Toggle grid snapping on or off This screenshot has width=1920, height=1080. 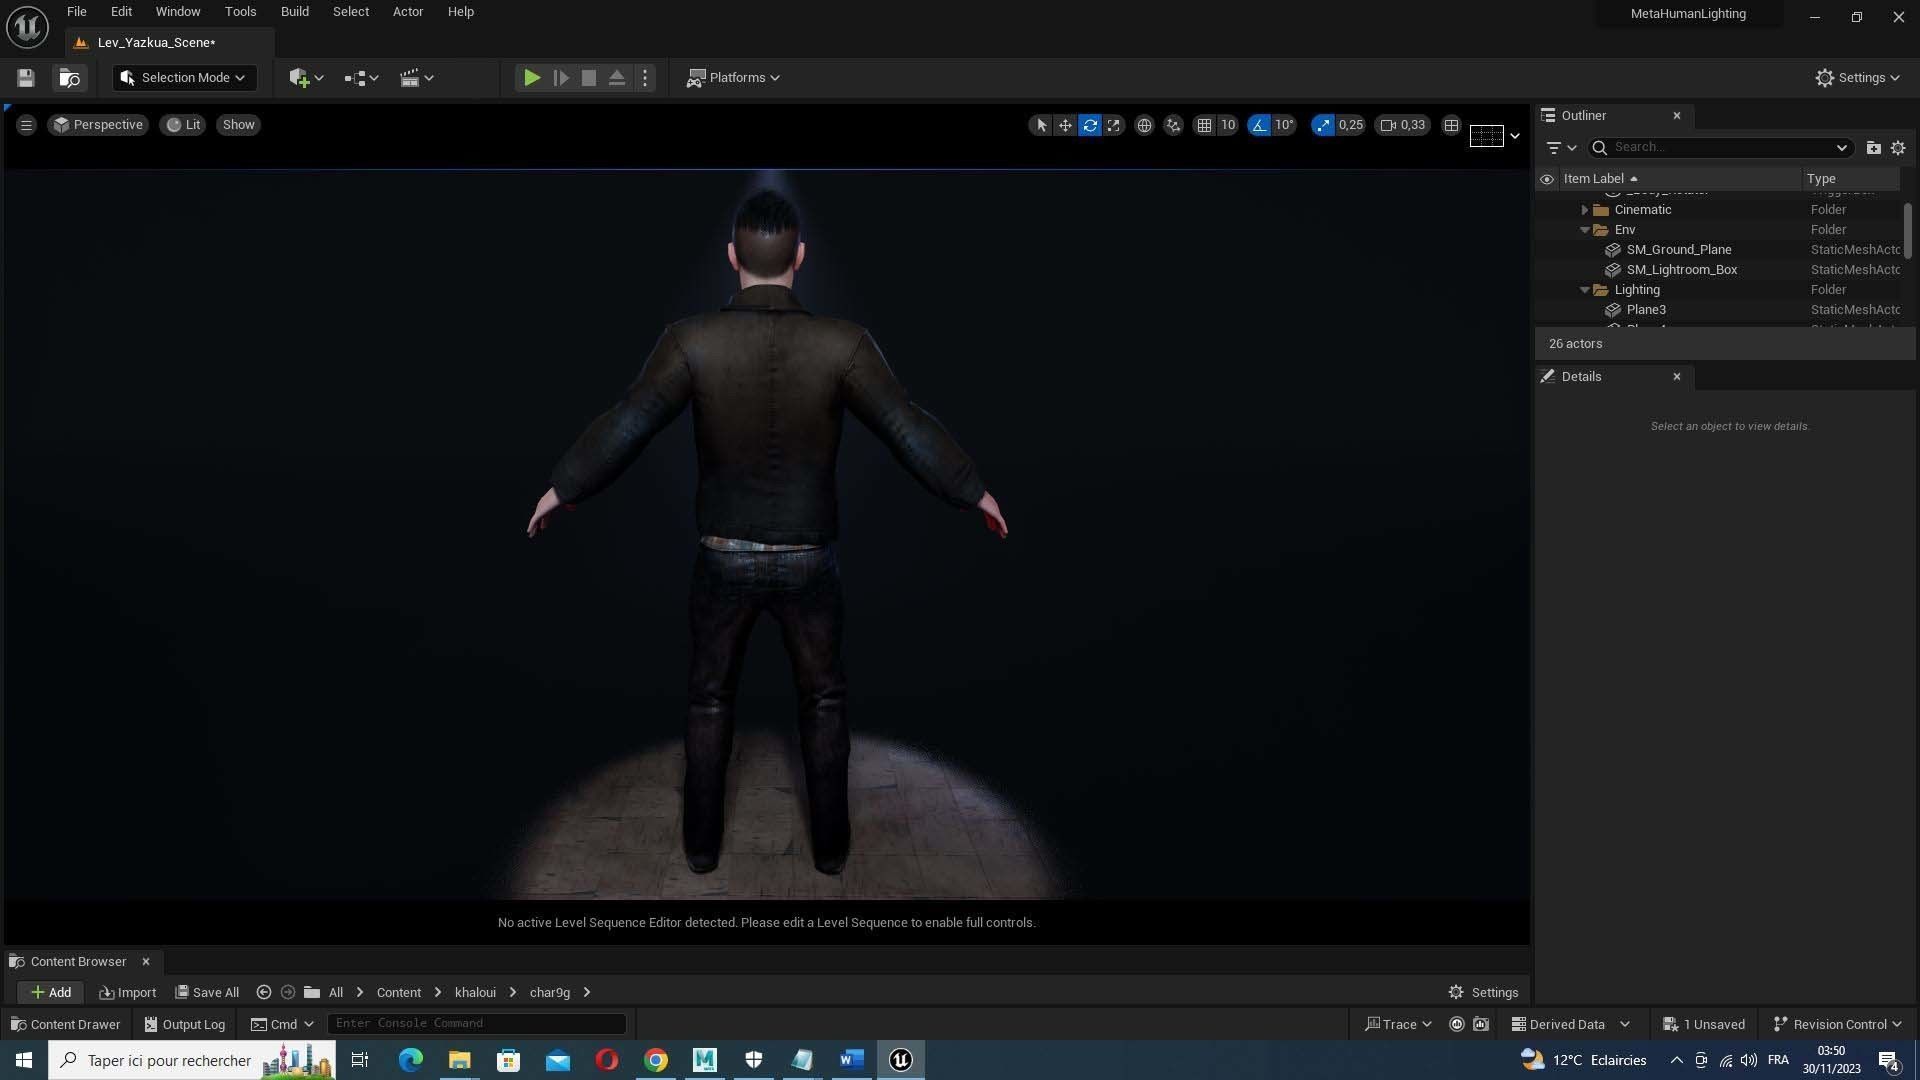pos(1204,125)
